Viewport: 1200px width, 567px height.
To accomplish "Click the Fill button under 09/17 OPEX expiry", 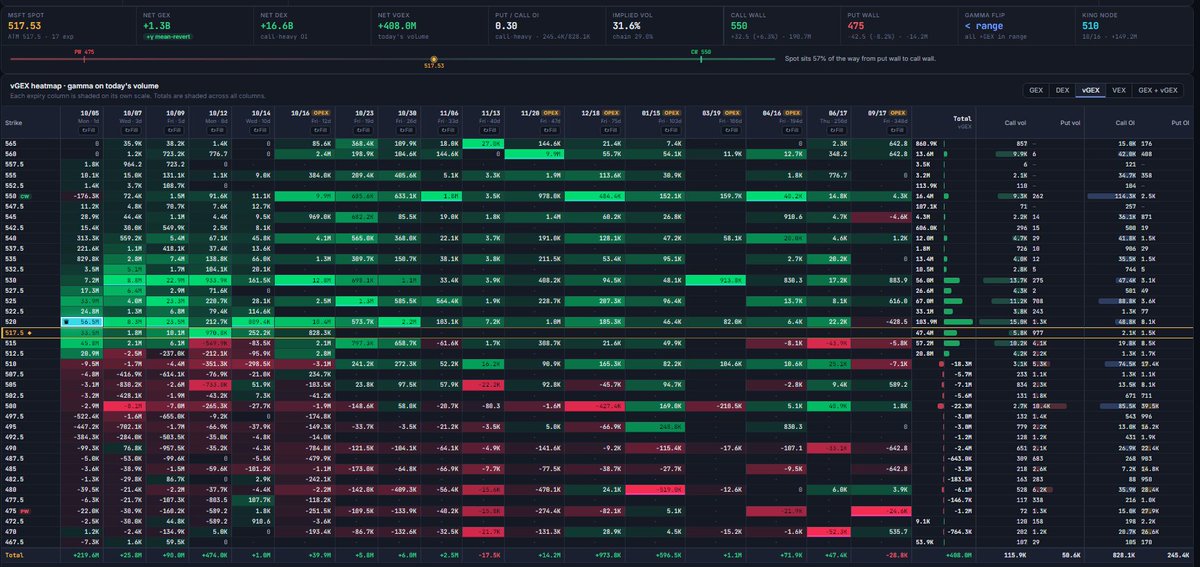I will 896,130.
